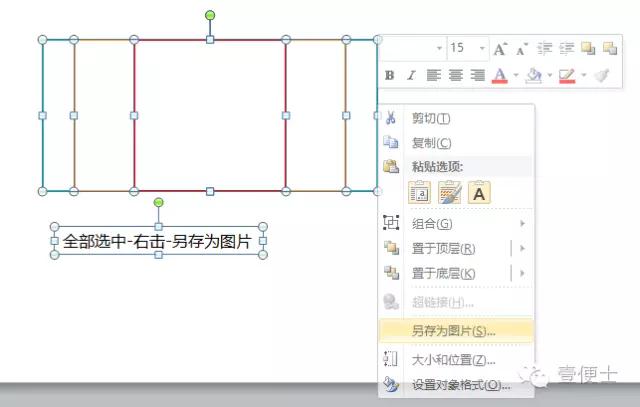Choose 复制(C) from the context menu
Screen dimensions: 640x407
click(x=456, y=143)
